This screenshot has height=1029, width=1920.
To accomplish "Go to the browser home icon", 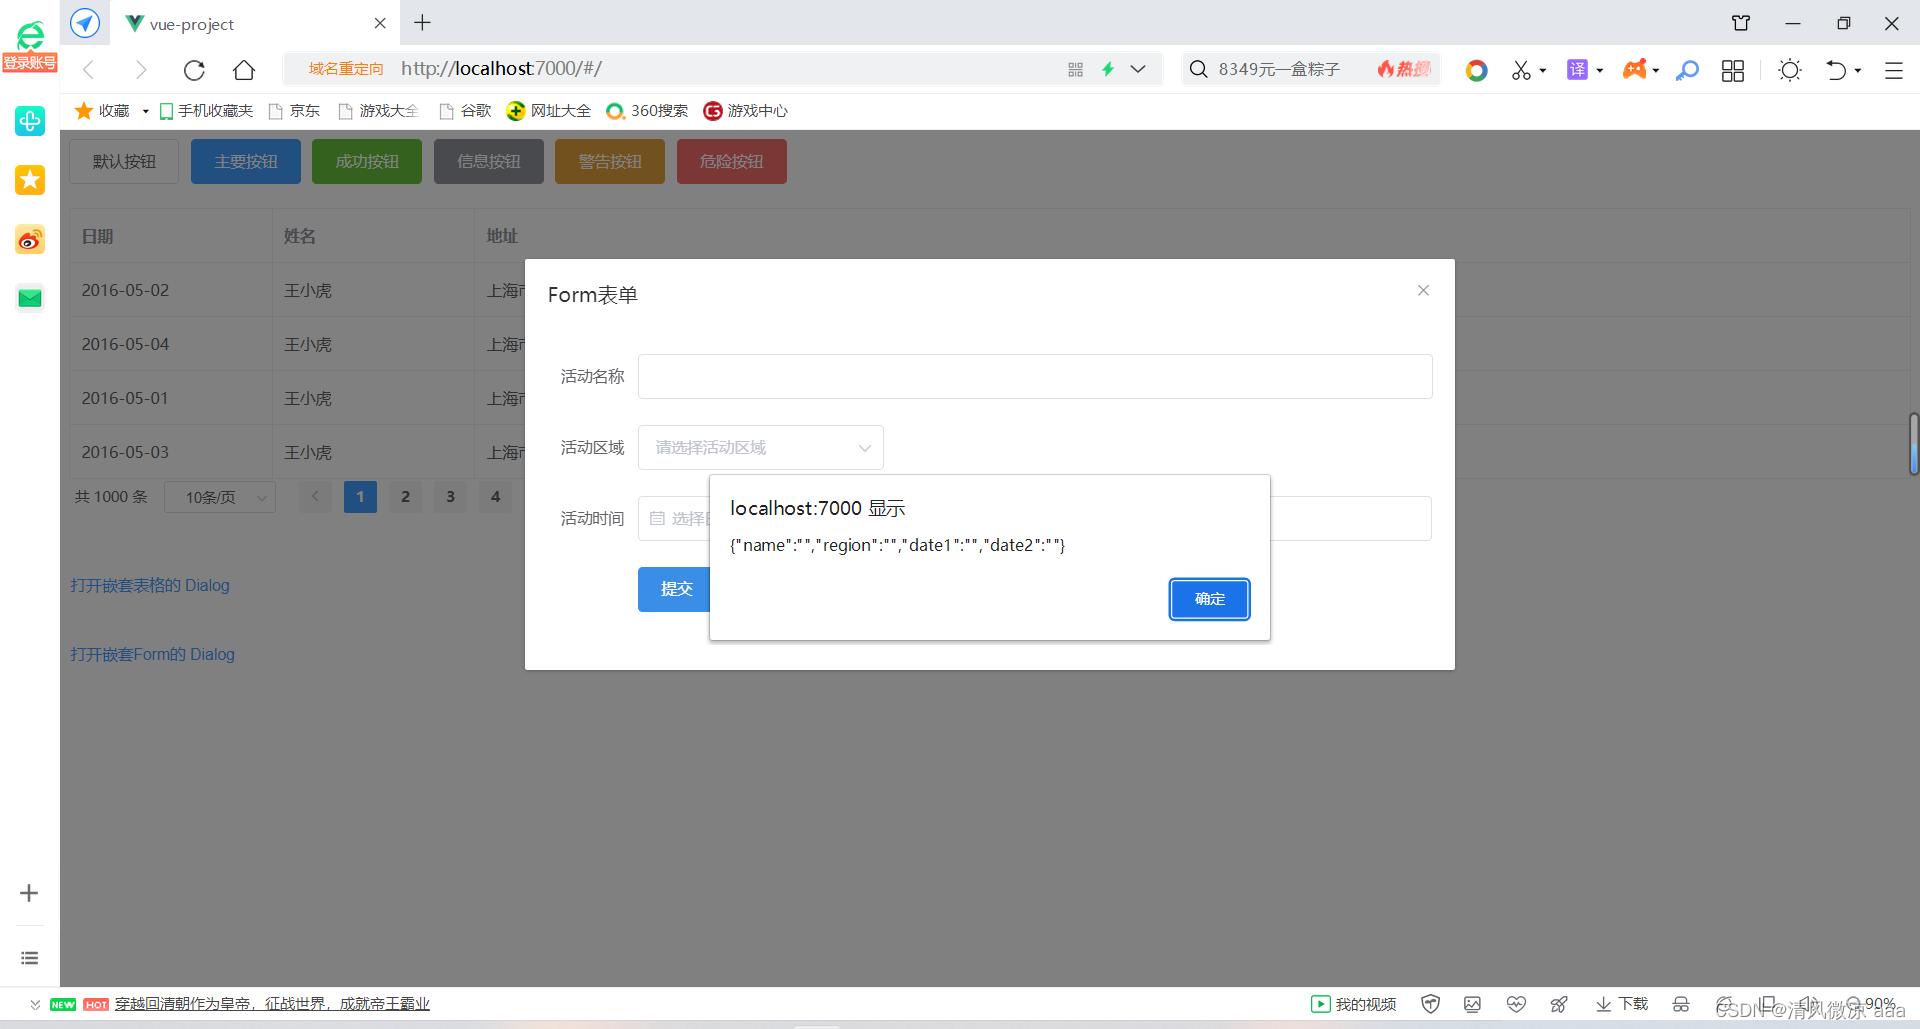I will [244, 69].
